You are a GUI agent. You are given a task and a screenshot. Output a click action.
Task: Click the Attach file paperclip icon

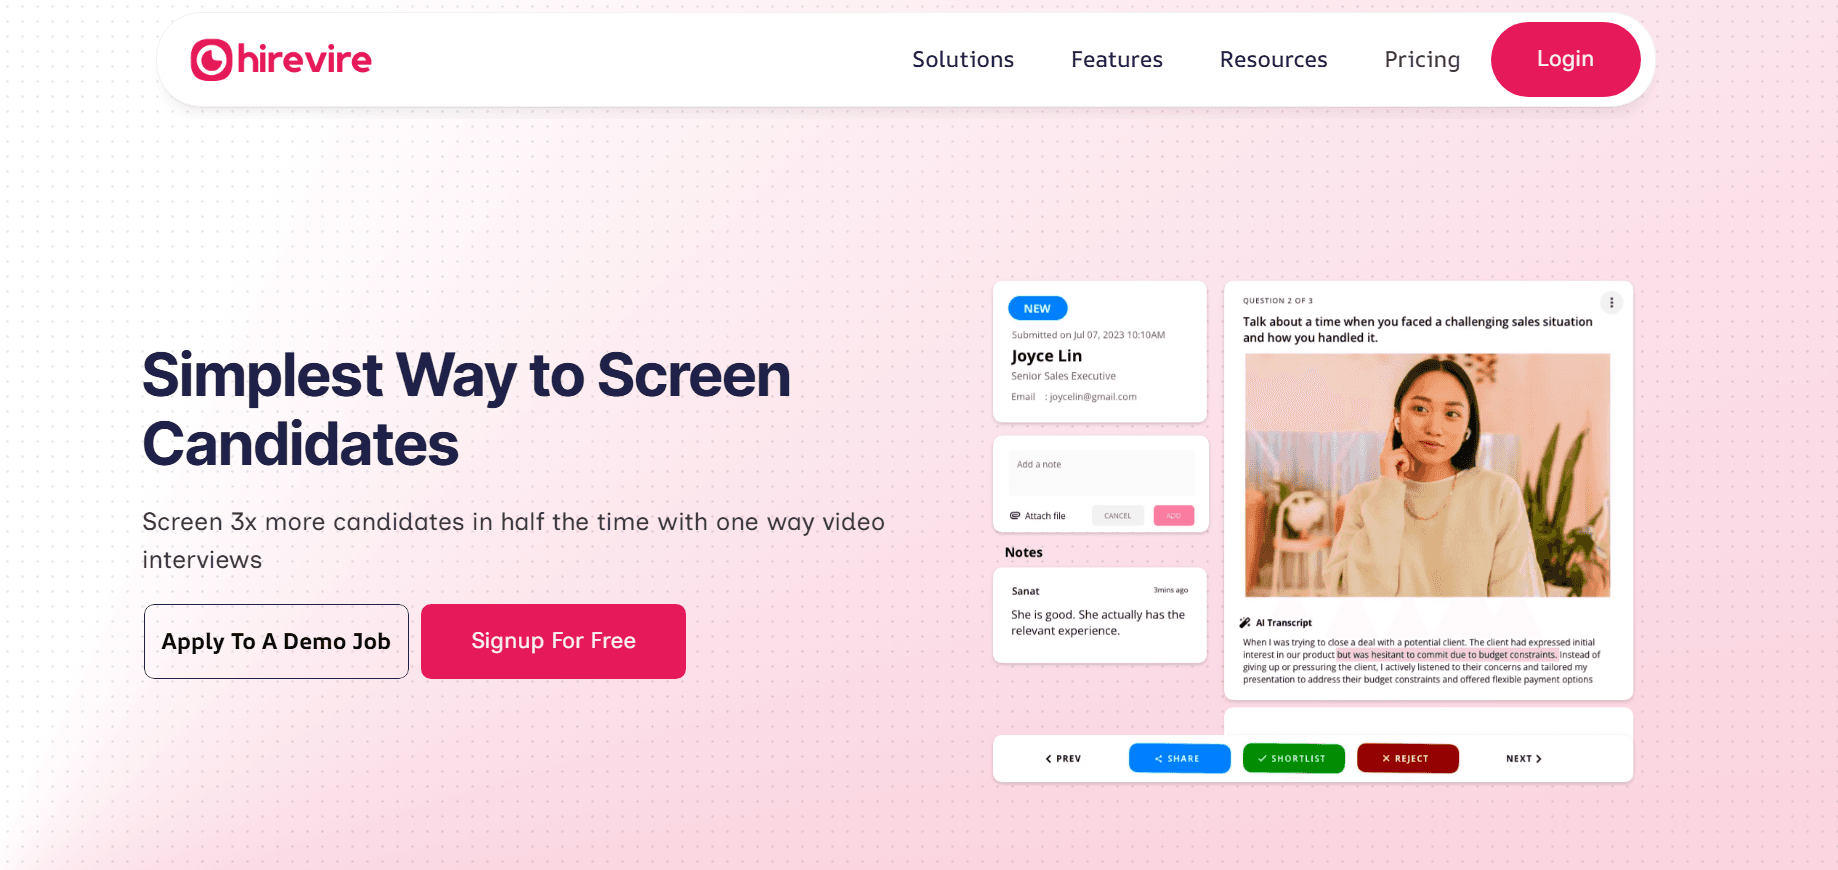click(x=1015, y=516)
